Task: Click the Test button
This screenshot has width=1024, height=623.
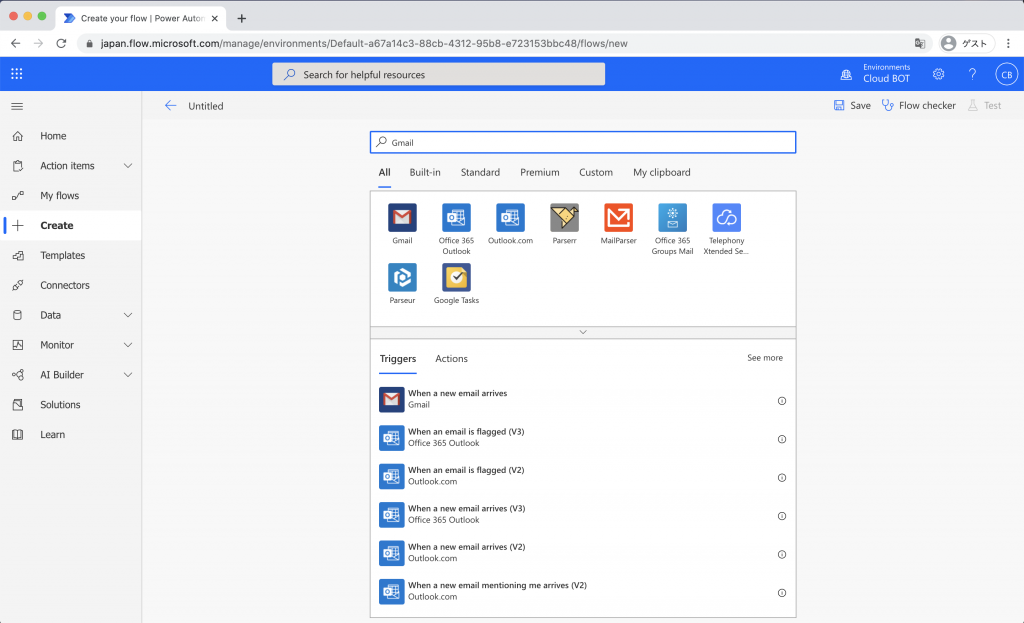Action: click(x=984, y=106)
